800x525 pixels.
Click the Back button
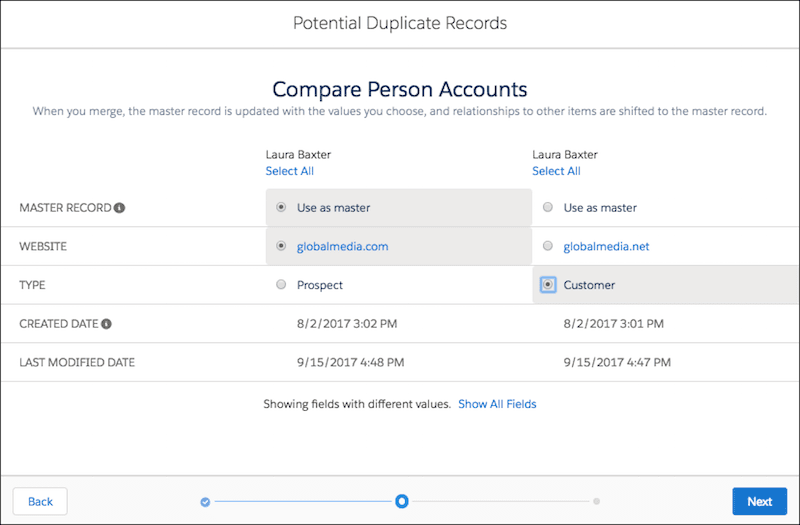click(x=40, y=502)
